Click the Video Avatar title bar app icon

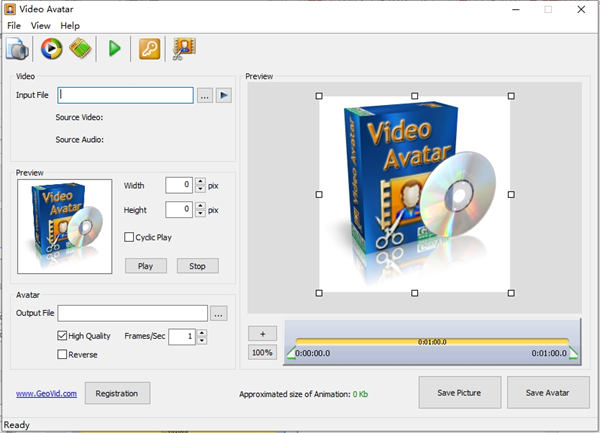10,9
